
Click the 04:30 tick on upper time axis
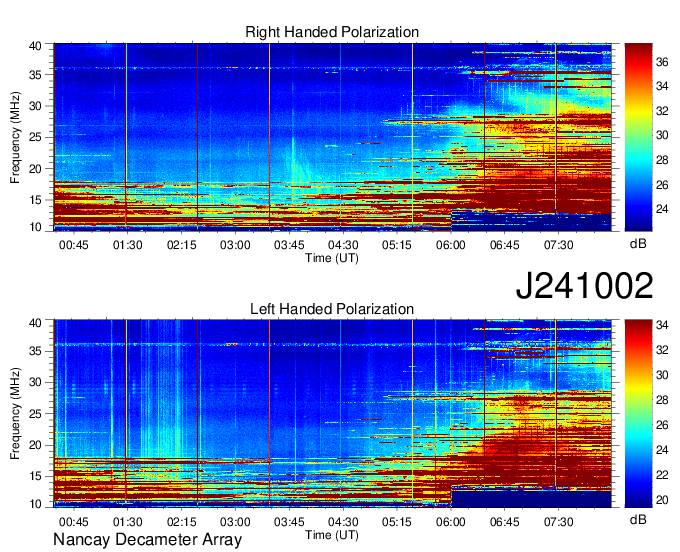click(x=343, y=245)
